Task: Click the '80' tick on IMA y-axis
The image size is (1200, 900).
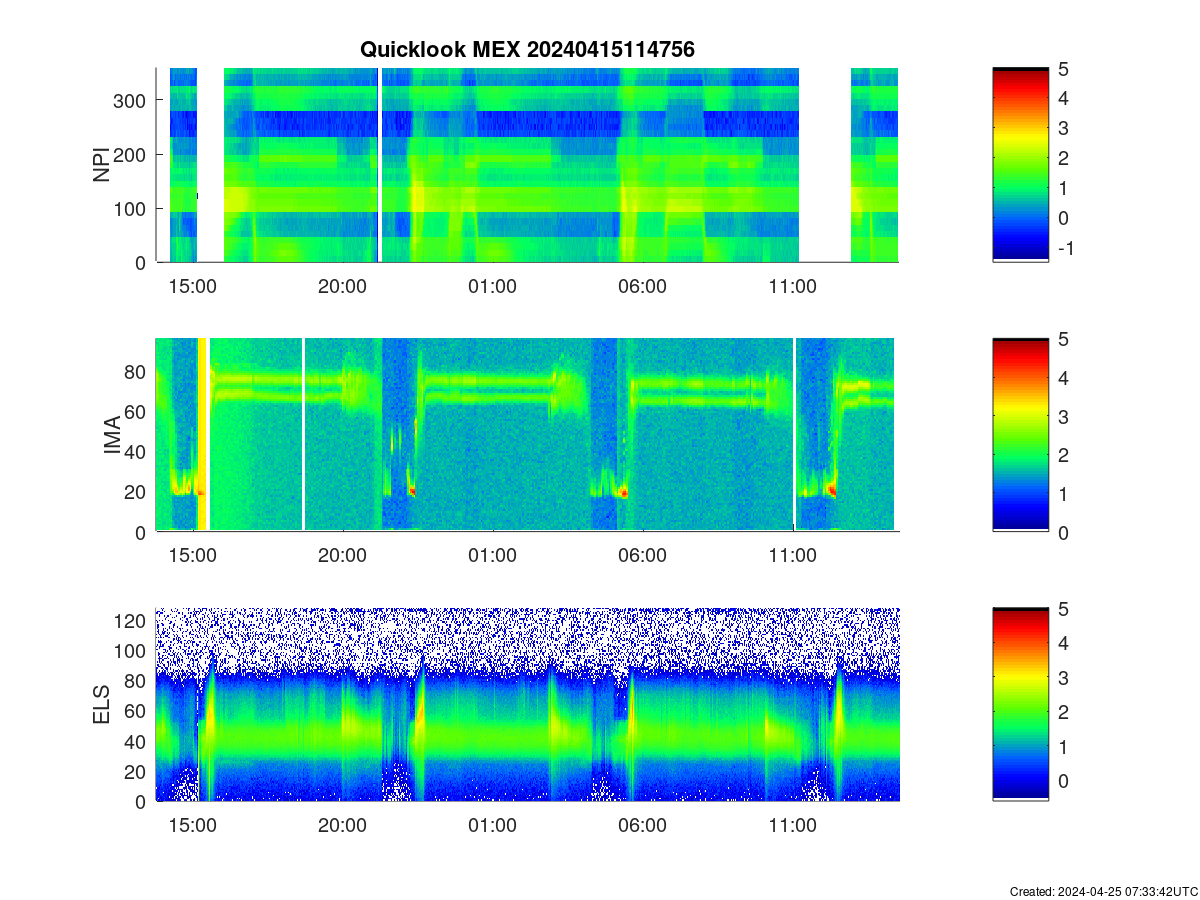Action: 137,371
